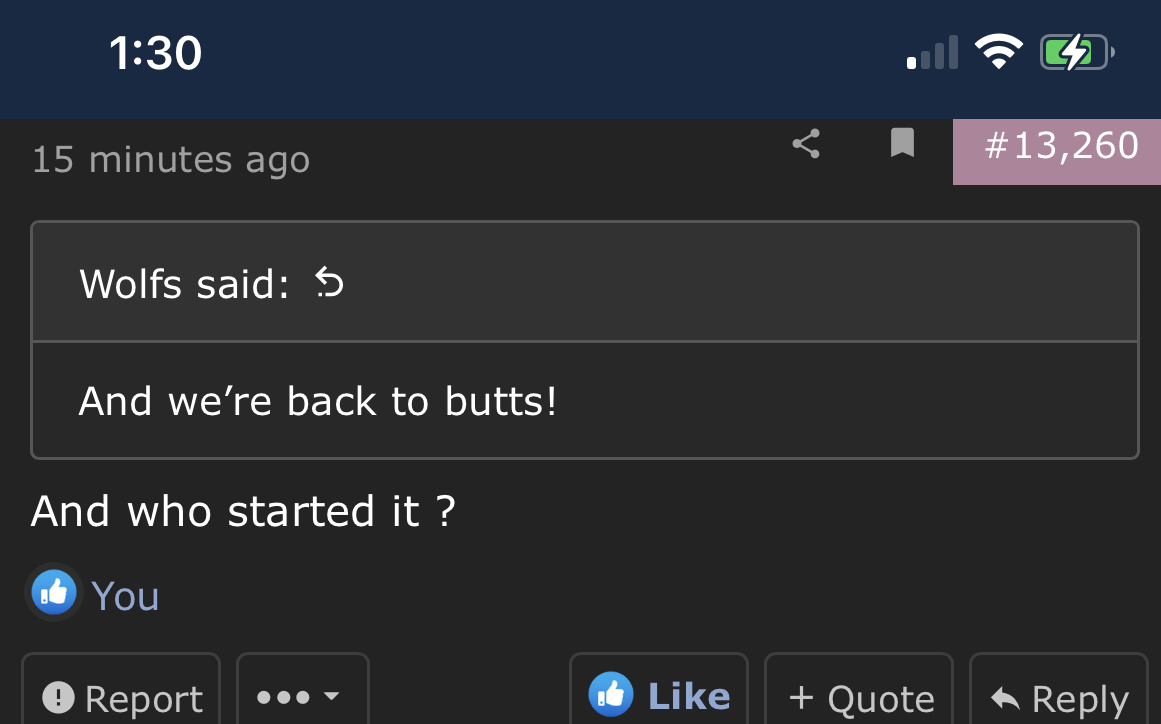Report this post

(121, 697)
